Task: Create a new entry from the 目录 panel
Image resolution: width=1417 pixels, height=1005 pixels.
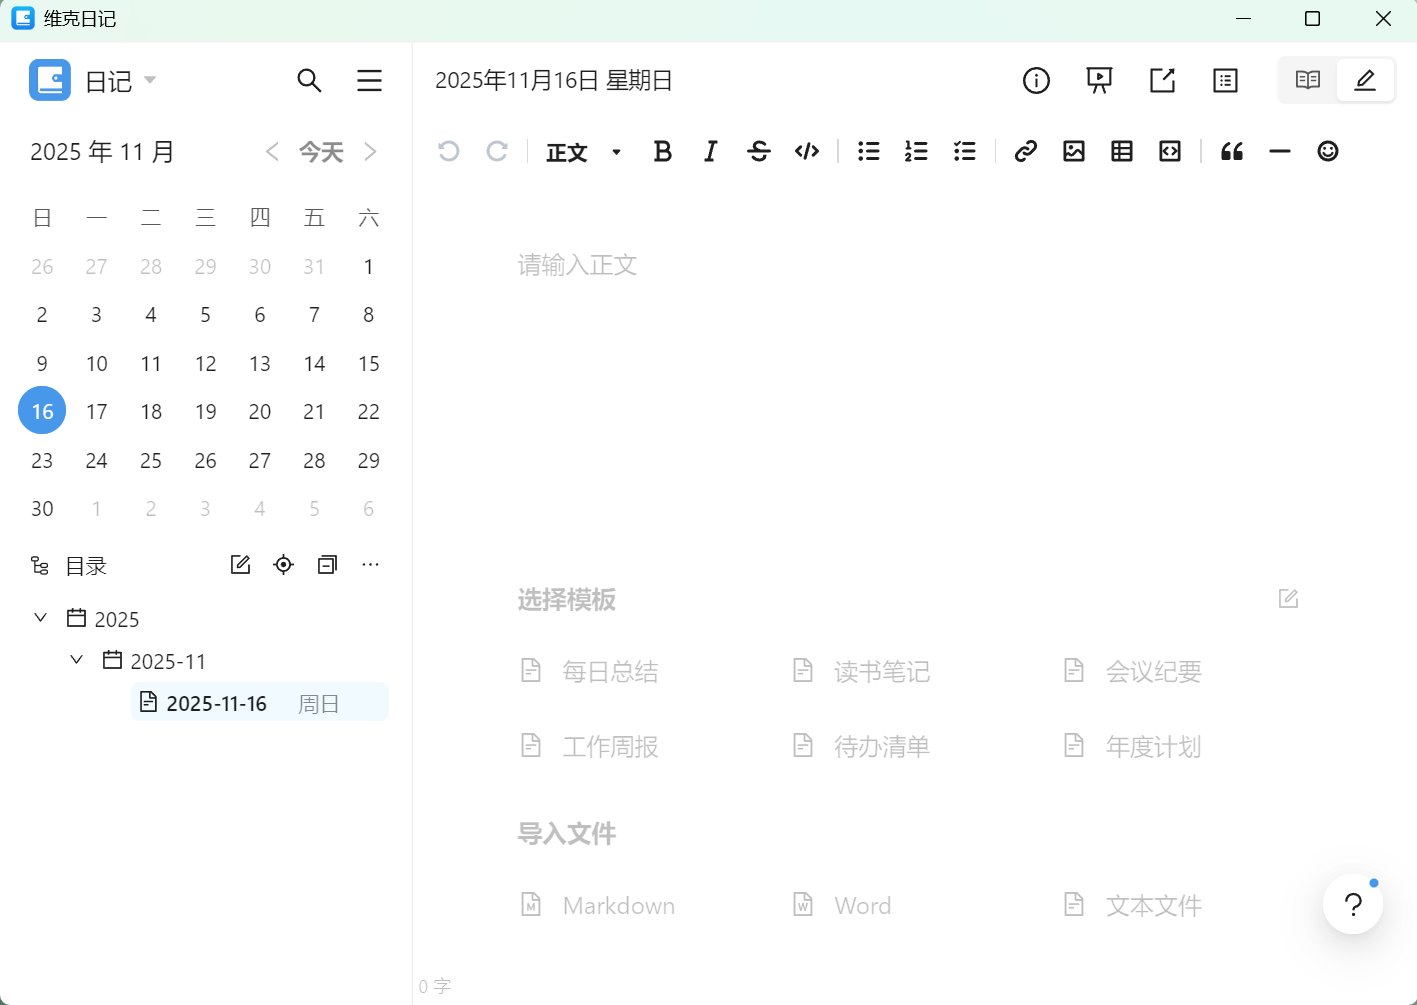Action: pos(240,564)
